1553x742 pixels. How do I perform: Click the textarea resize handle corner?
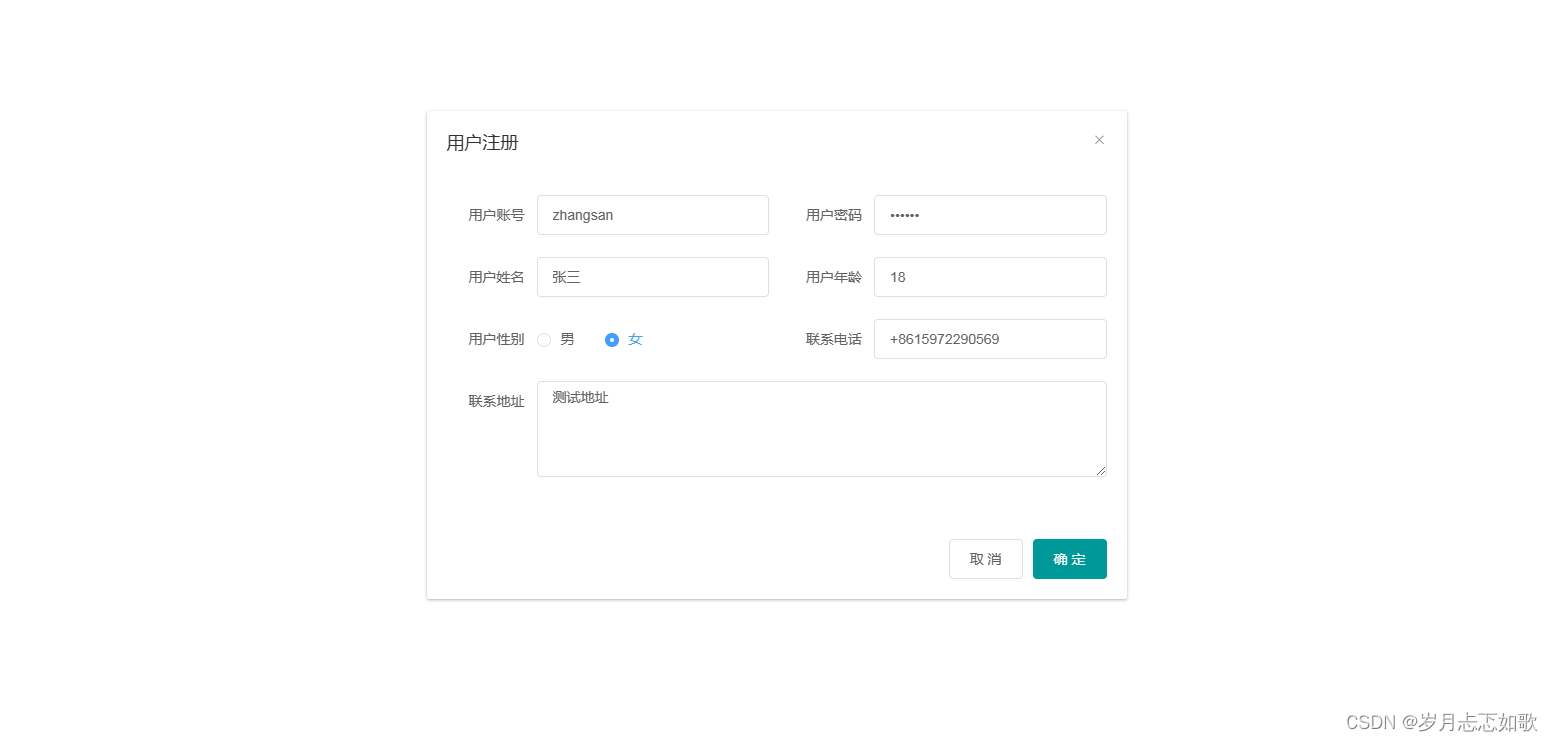1101,471
